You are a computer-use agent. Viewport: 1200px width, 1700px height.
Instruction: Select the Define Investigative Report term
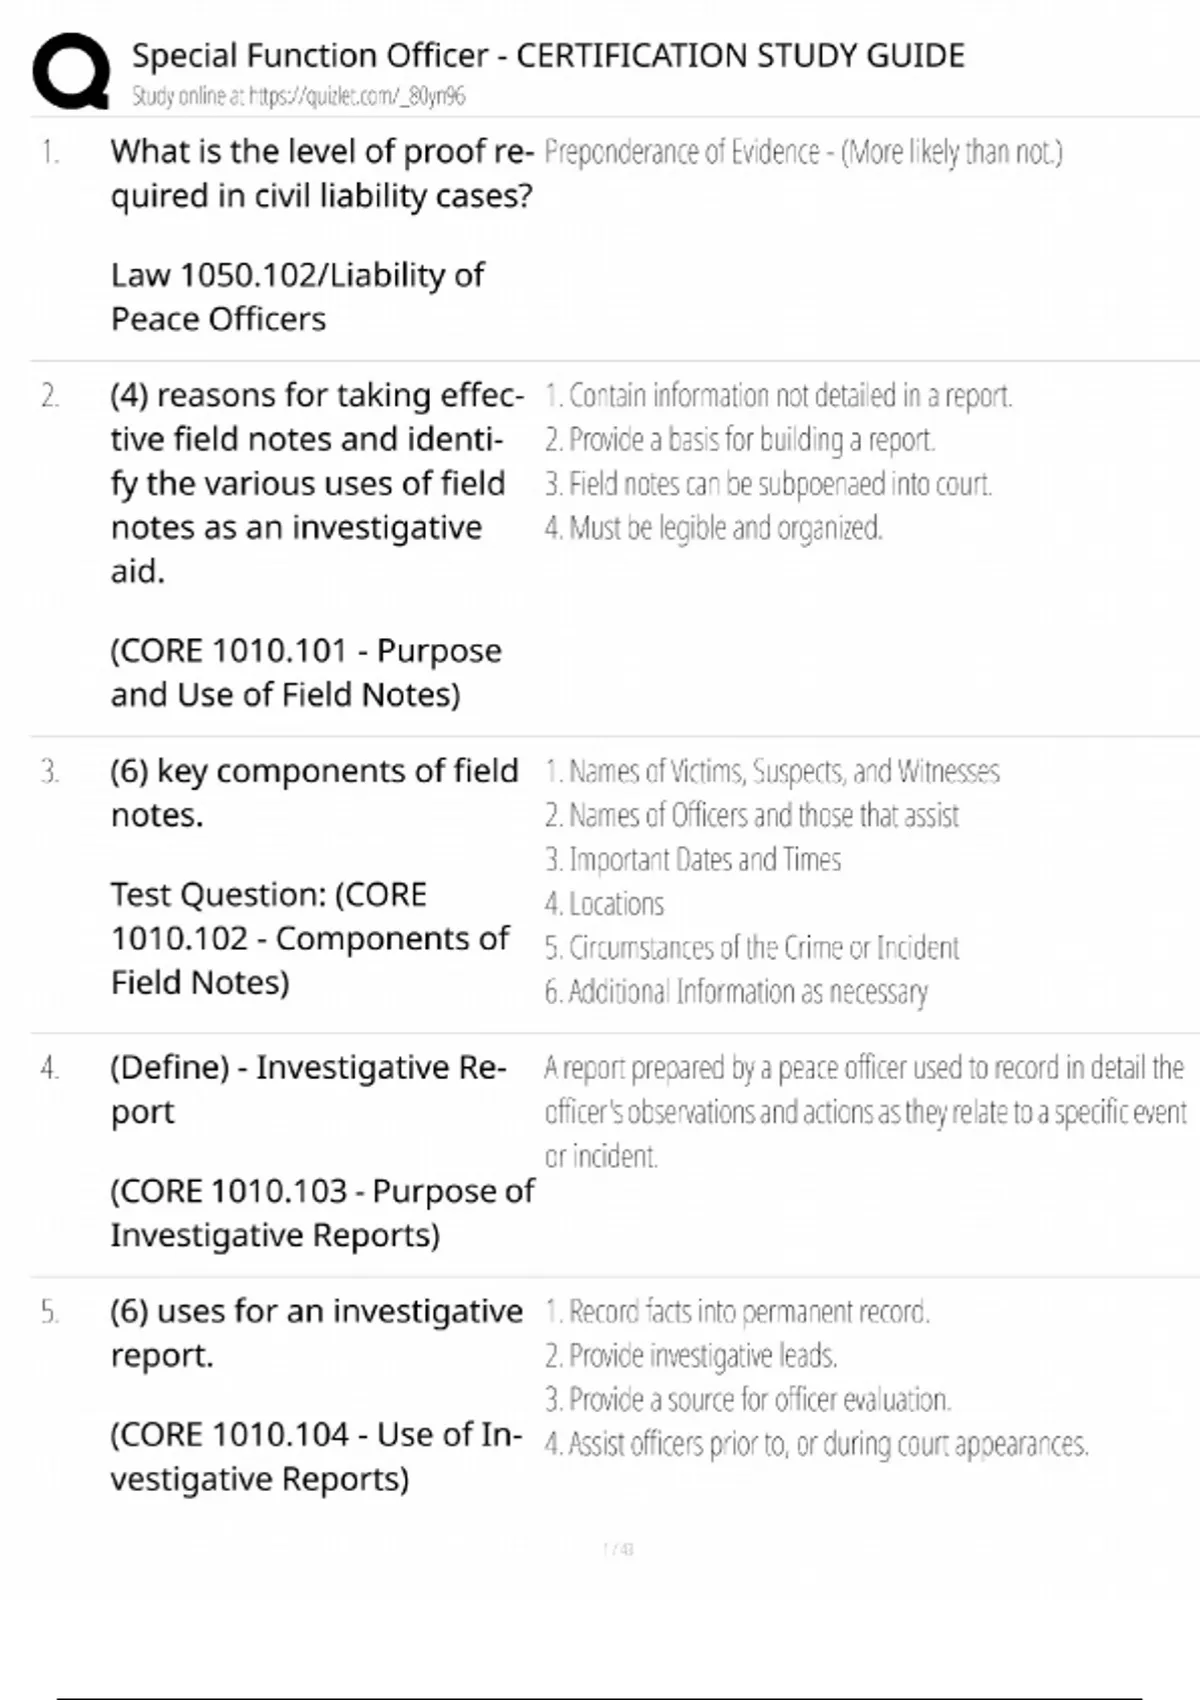[x=308, y=1089]
